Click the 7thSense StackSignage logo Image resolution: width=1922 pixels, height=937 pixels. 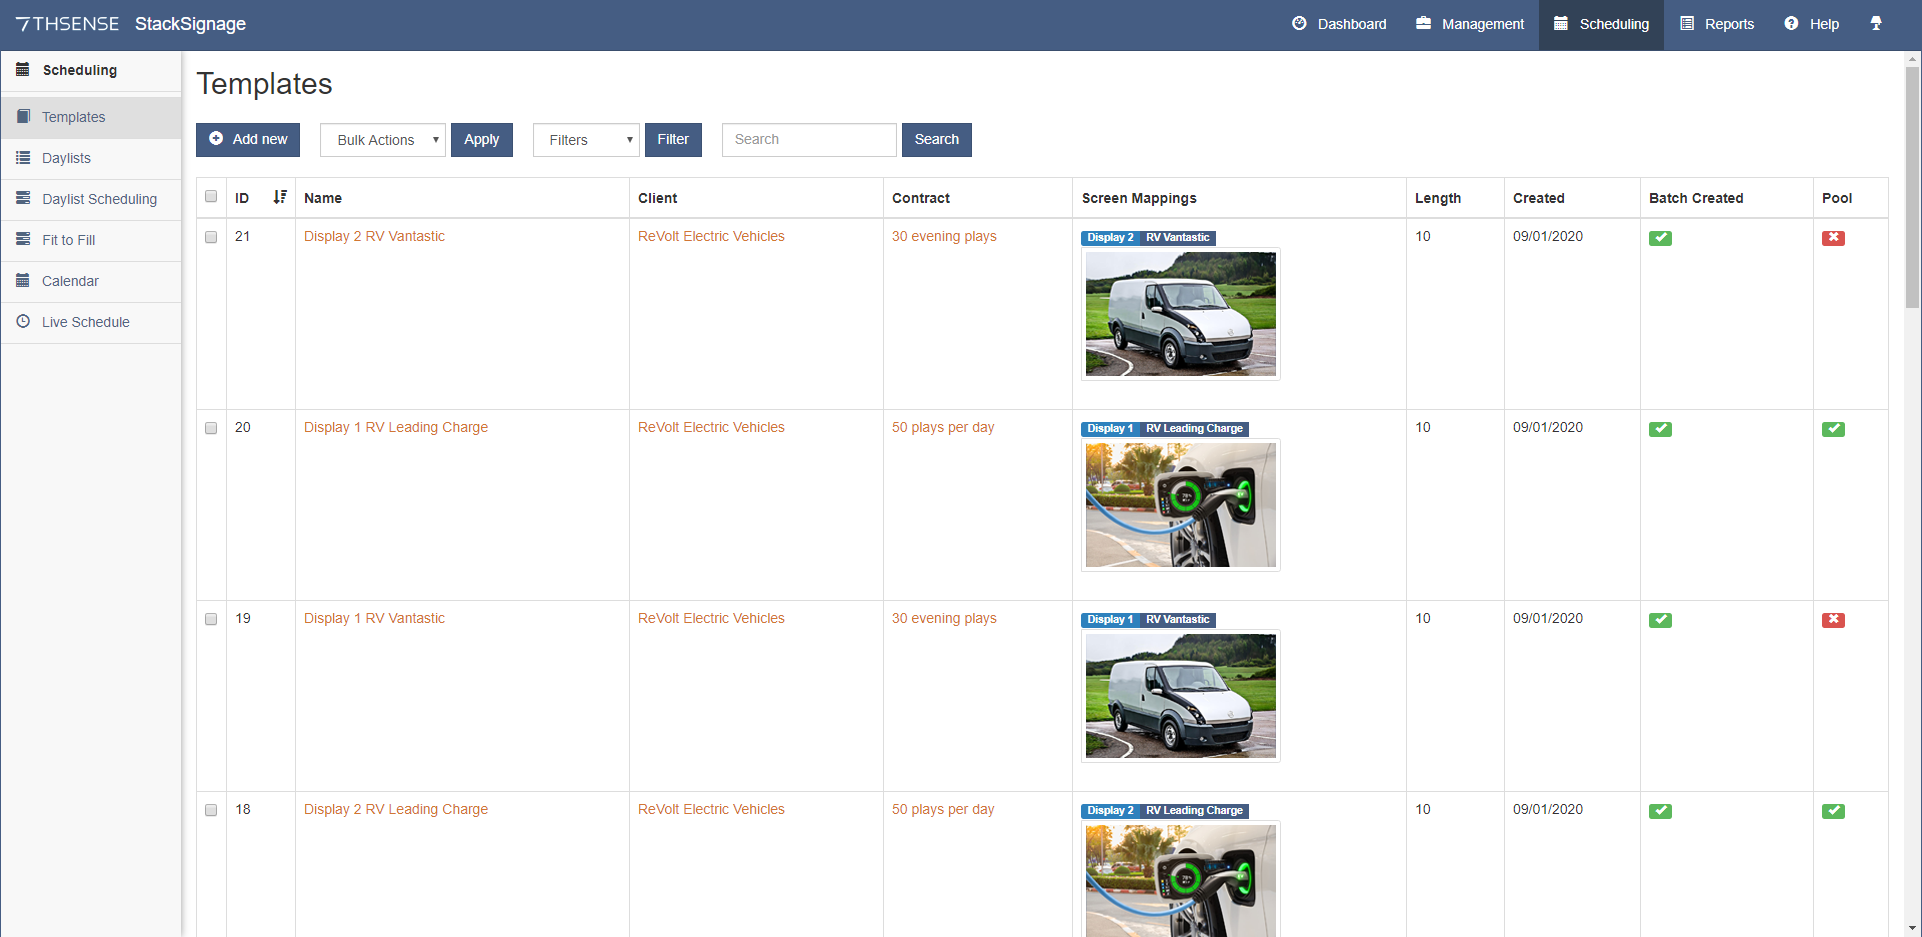131,24
